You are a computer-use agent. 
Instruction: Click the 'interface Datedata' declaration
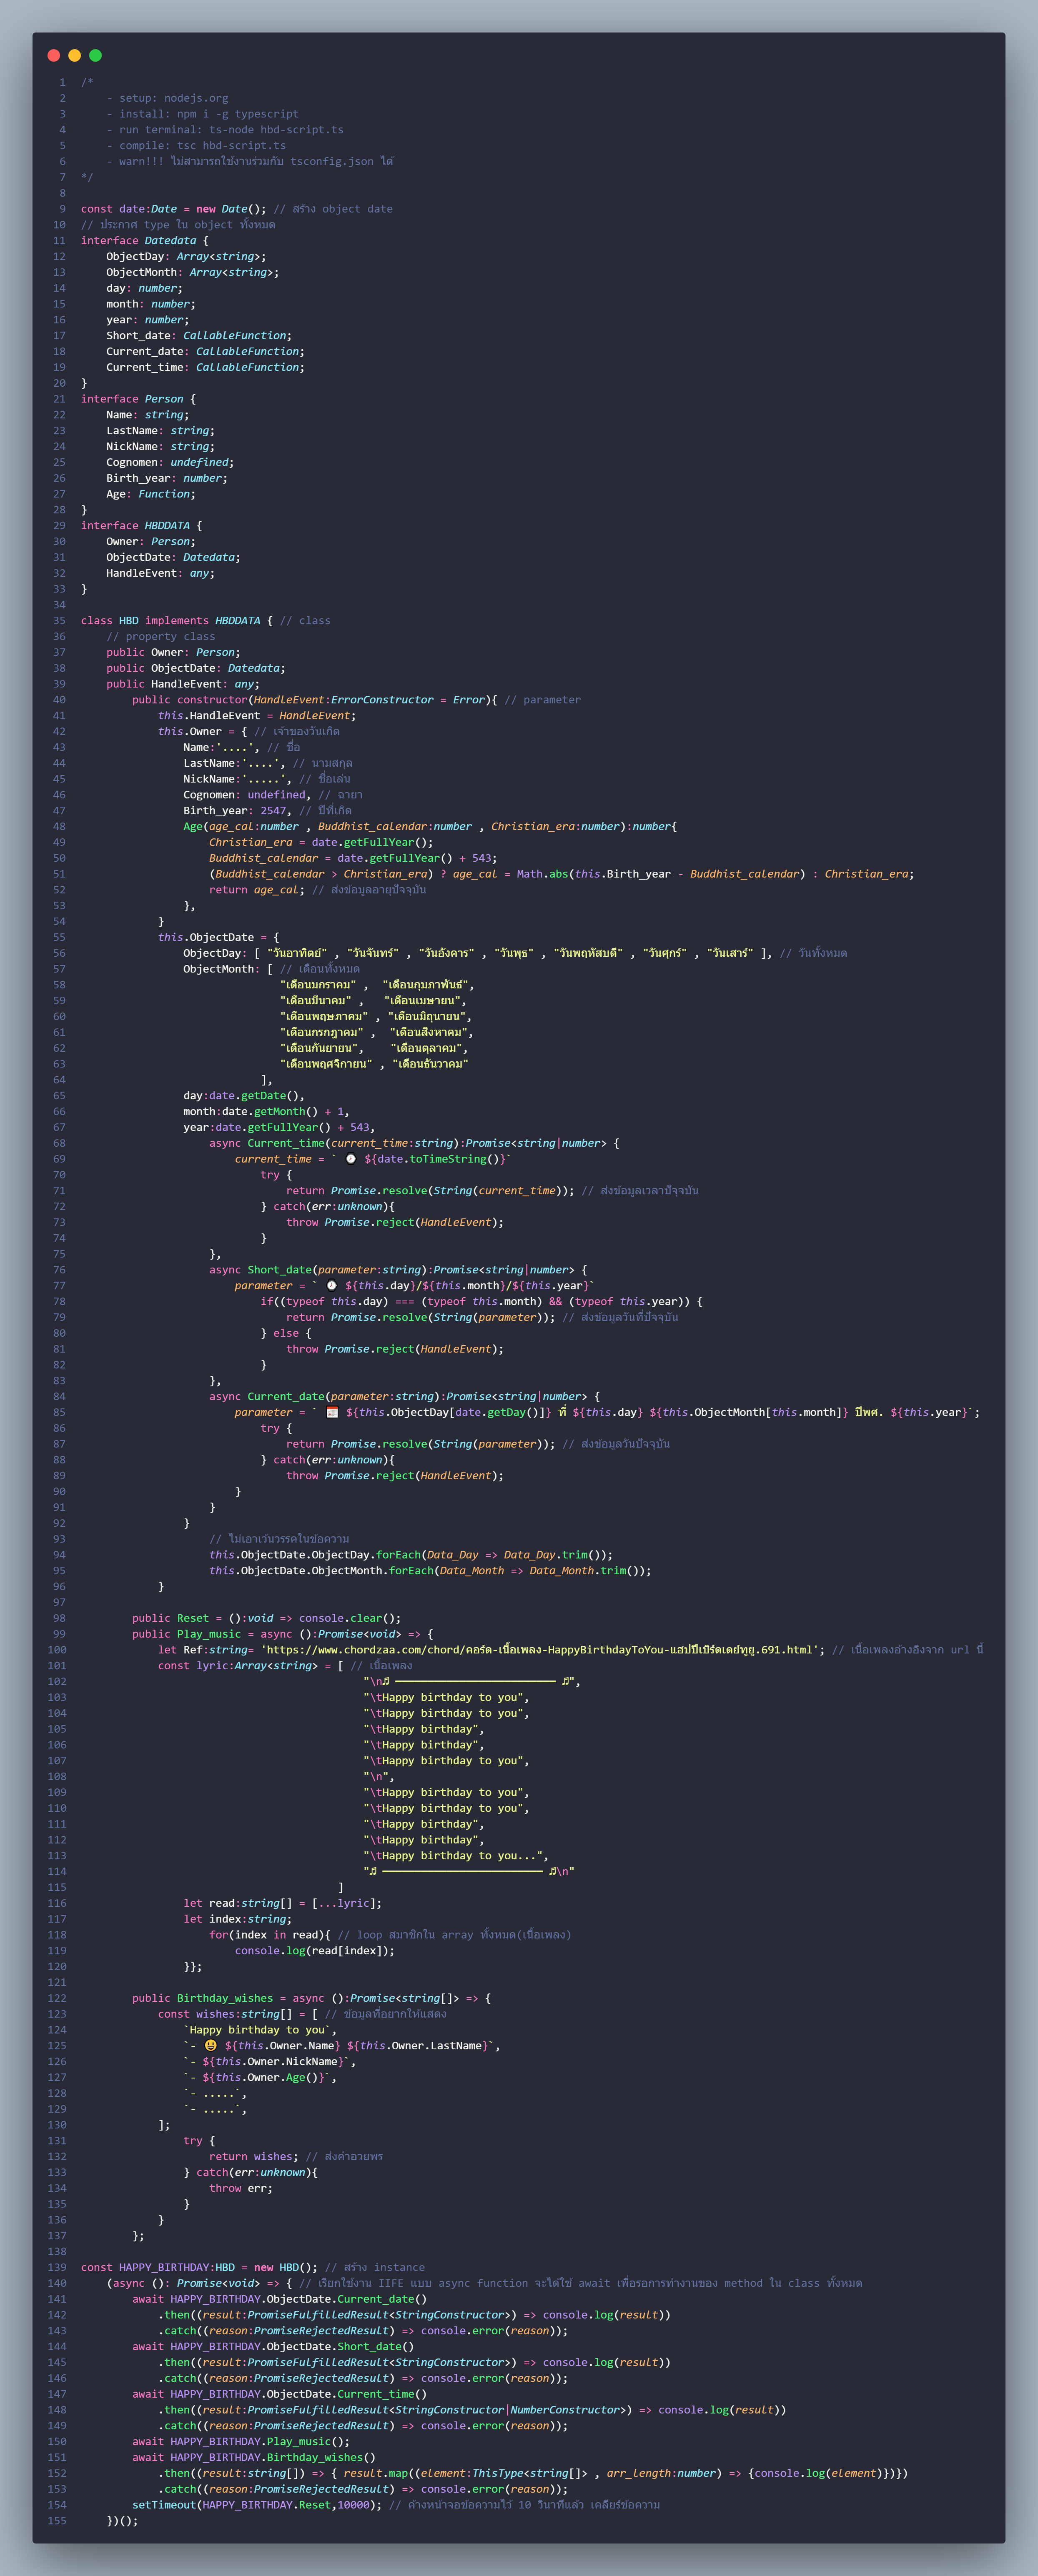pyautogui.click(x=139, y=240)
